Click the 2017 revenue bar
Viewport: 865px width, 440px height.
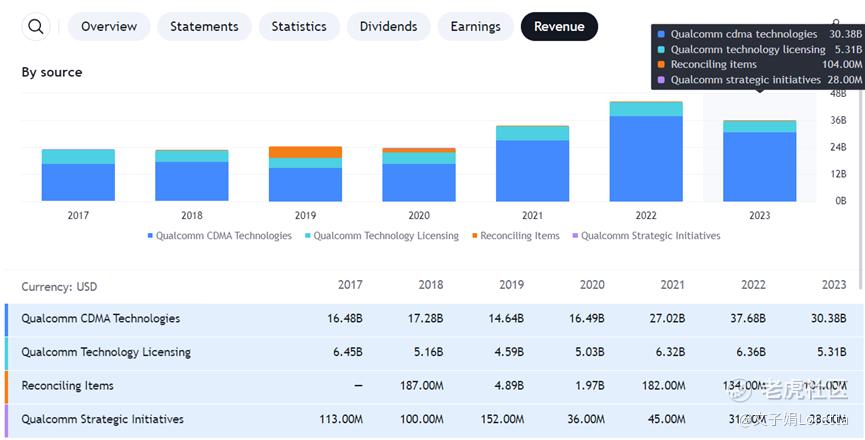(78, 175)
